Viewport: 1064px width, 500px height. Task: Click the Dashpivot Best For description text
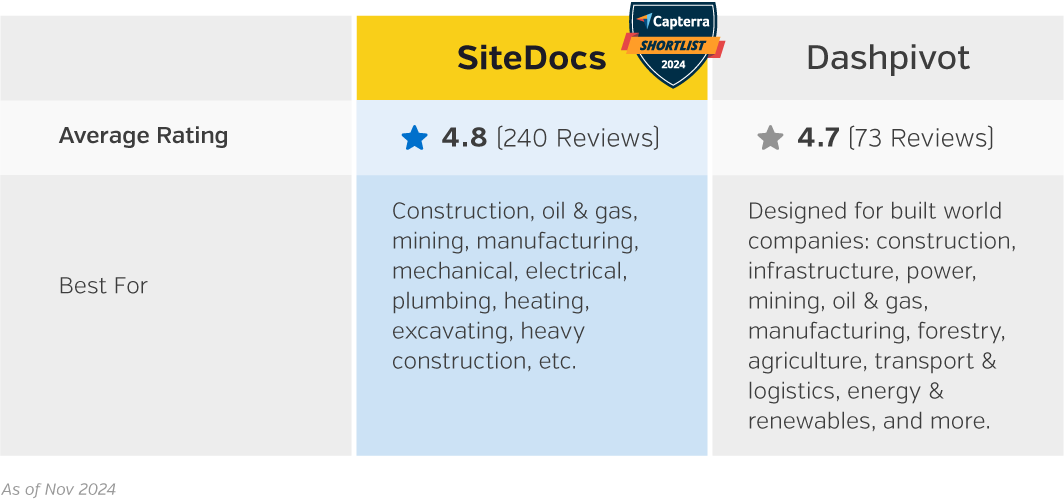click(x=881, y=316)
